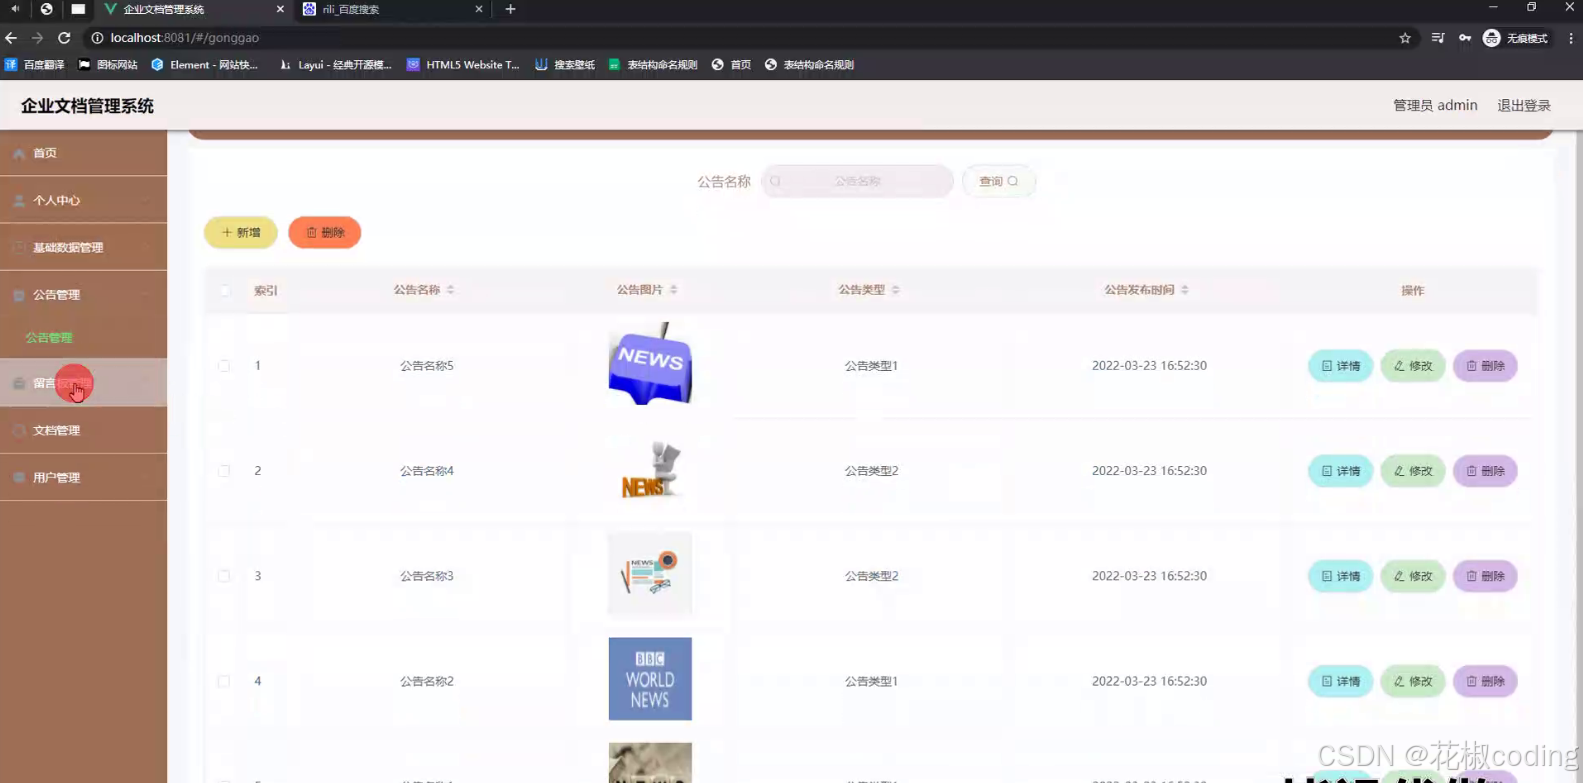Click the 首页 home icon in sidebar
Image resolution: width=1583 pixels, height=783 pixels.
pos(19,153)
